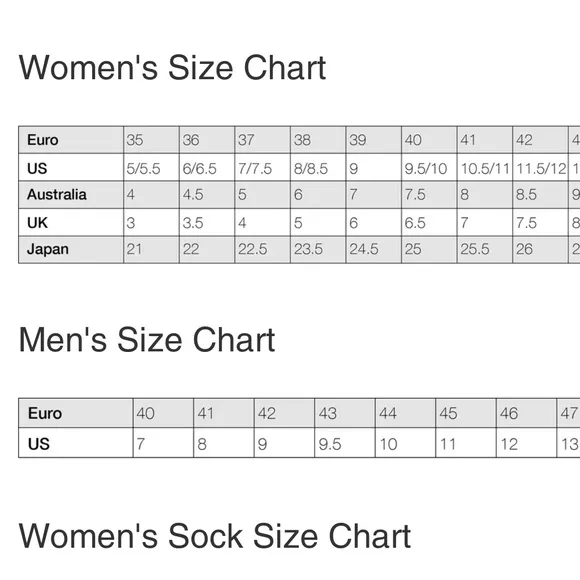Viewport: 580px width, 580px height.
Task: Select men's Euro size 46 cell
Action: (x=526, y=413)
